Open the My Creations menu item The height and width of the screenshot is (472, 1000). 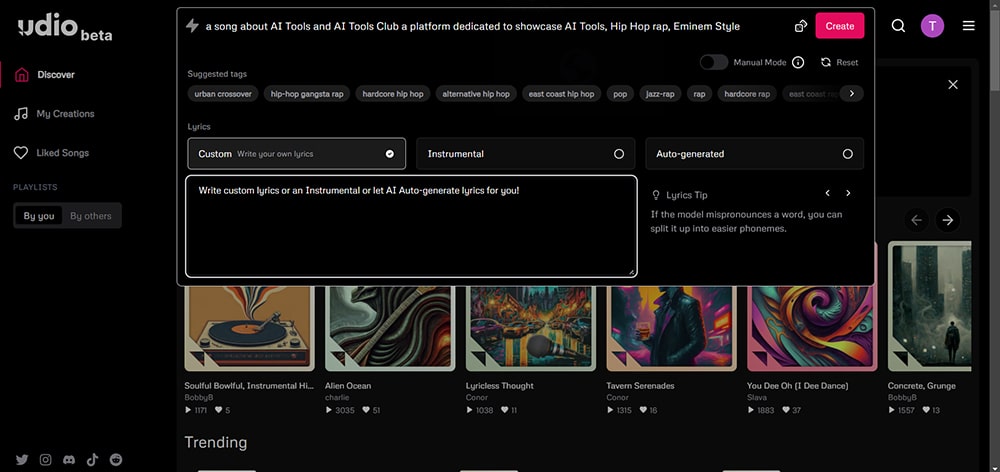(x=65, y=114)
